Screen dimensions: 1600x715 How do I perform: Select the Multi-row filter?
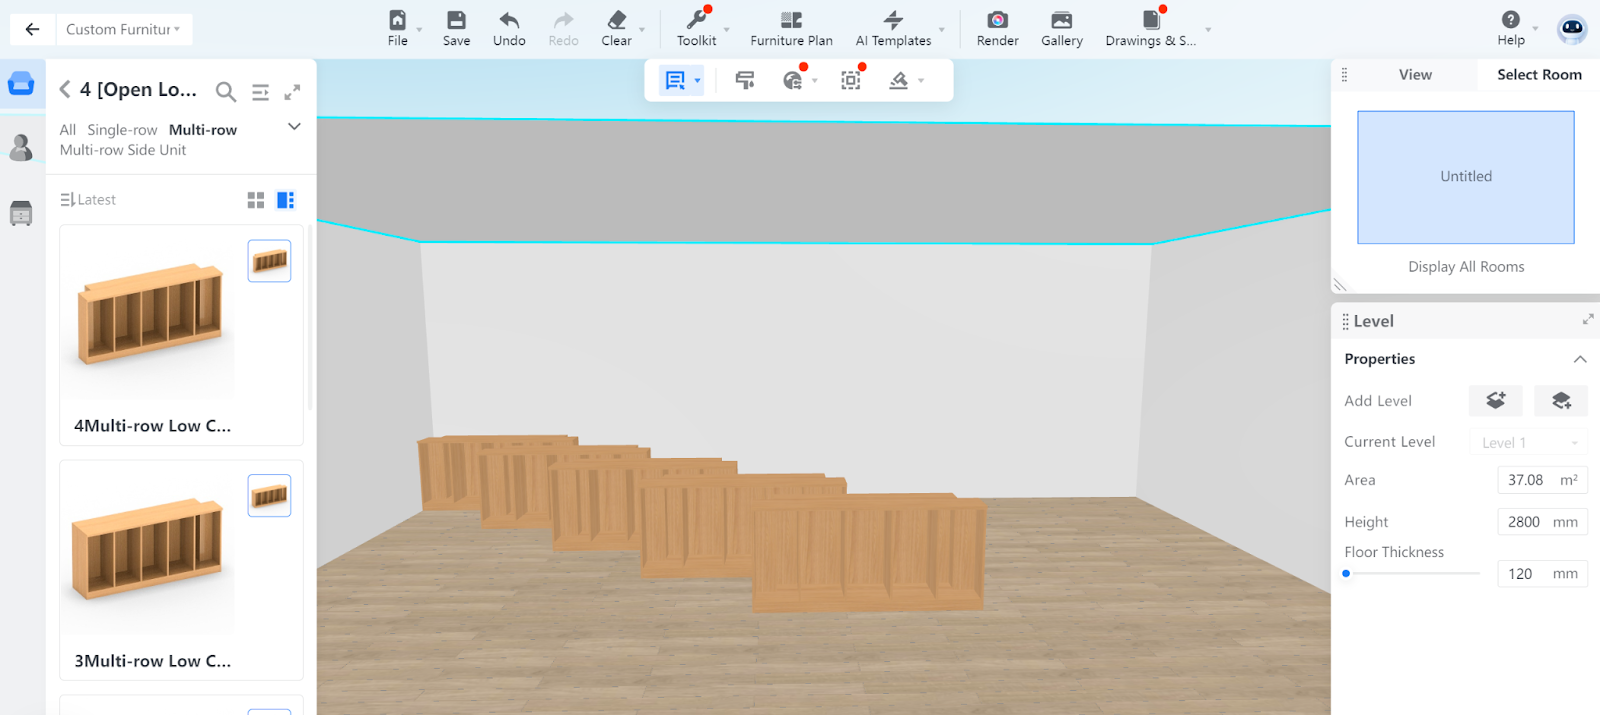coord(203,130)
